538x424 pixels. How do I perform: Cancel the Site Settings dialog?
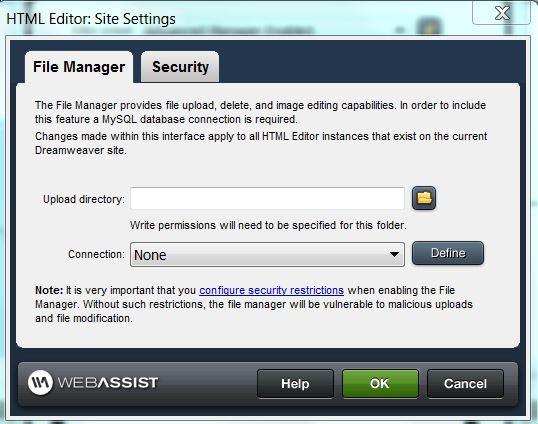click(x=465, y=384)
